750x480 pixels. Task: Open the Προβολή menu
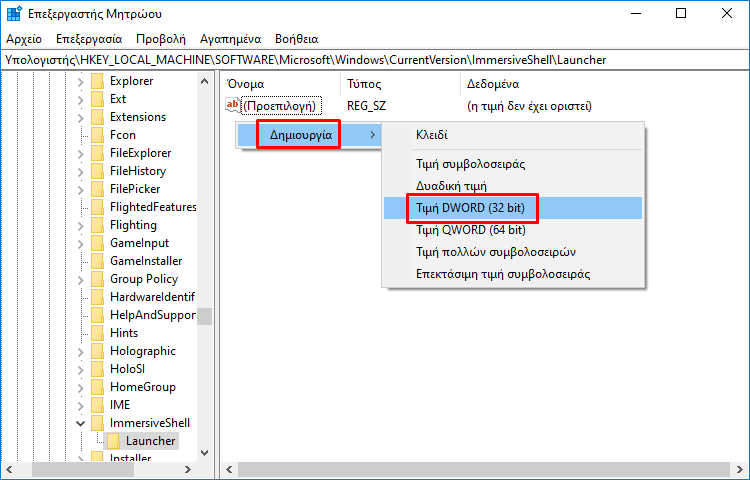point(161,39)
